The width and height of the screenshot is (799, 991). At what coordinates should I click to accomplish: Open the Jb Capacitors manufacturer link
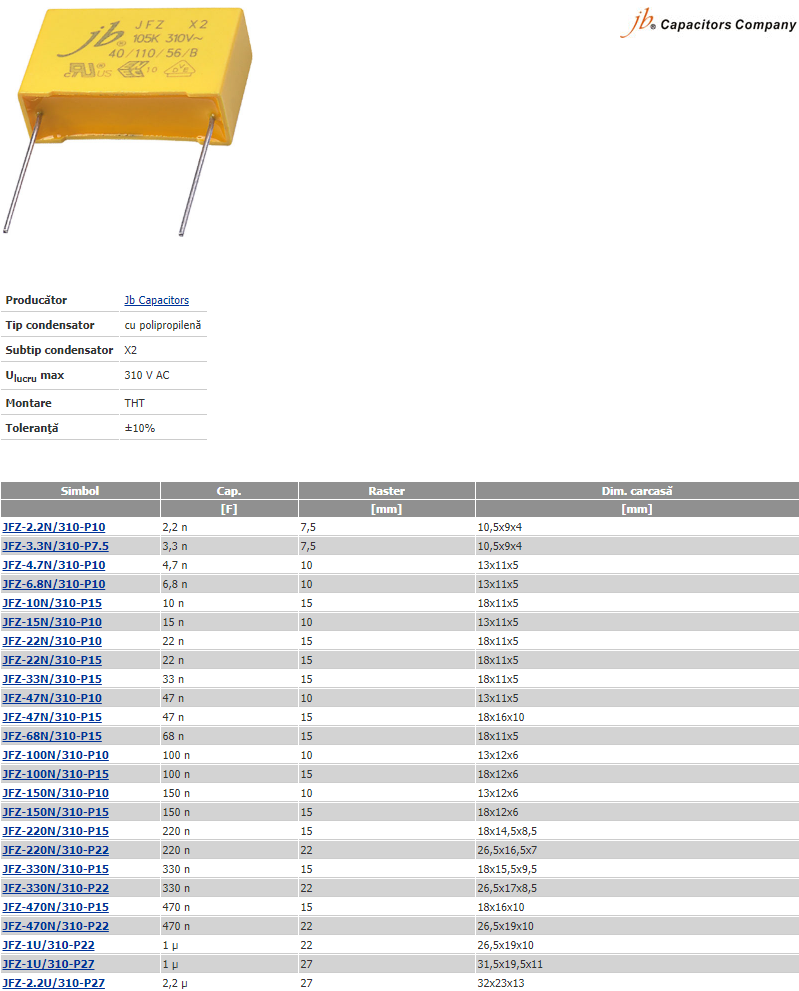click(x=156, y=300)
